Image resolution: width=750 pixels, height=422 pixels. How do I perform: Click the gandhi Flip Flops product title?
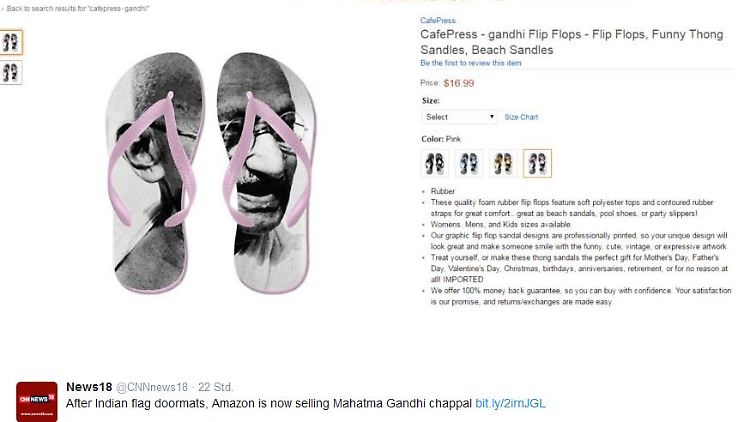click(x=570, y=41)
